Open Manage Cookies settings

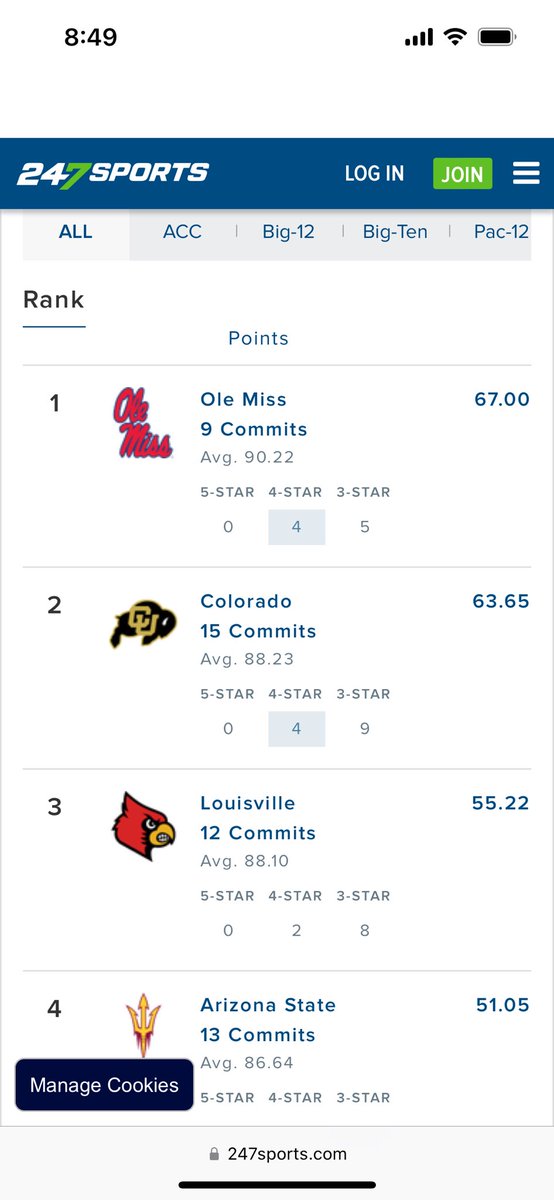click(x=104, y=1085)
